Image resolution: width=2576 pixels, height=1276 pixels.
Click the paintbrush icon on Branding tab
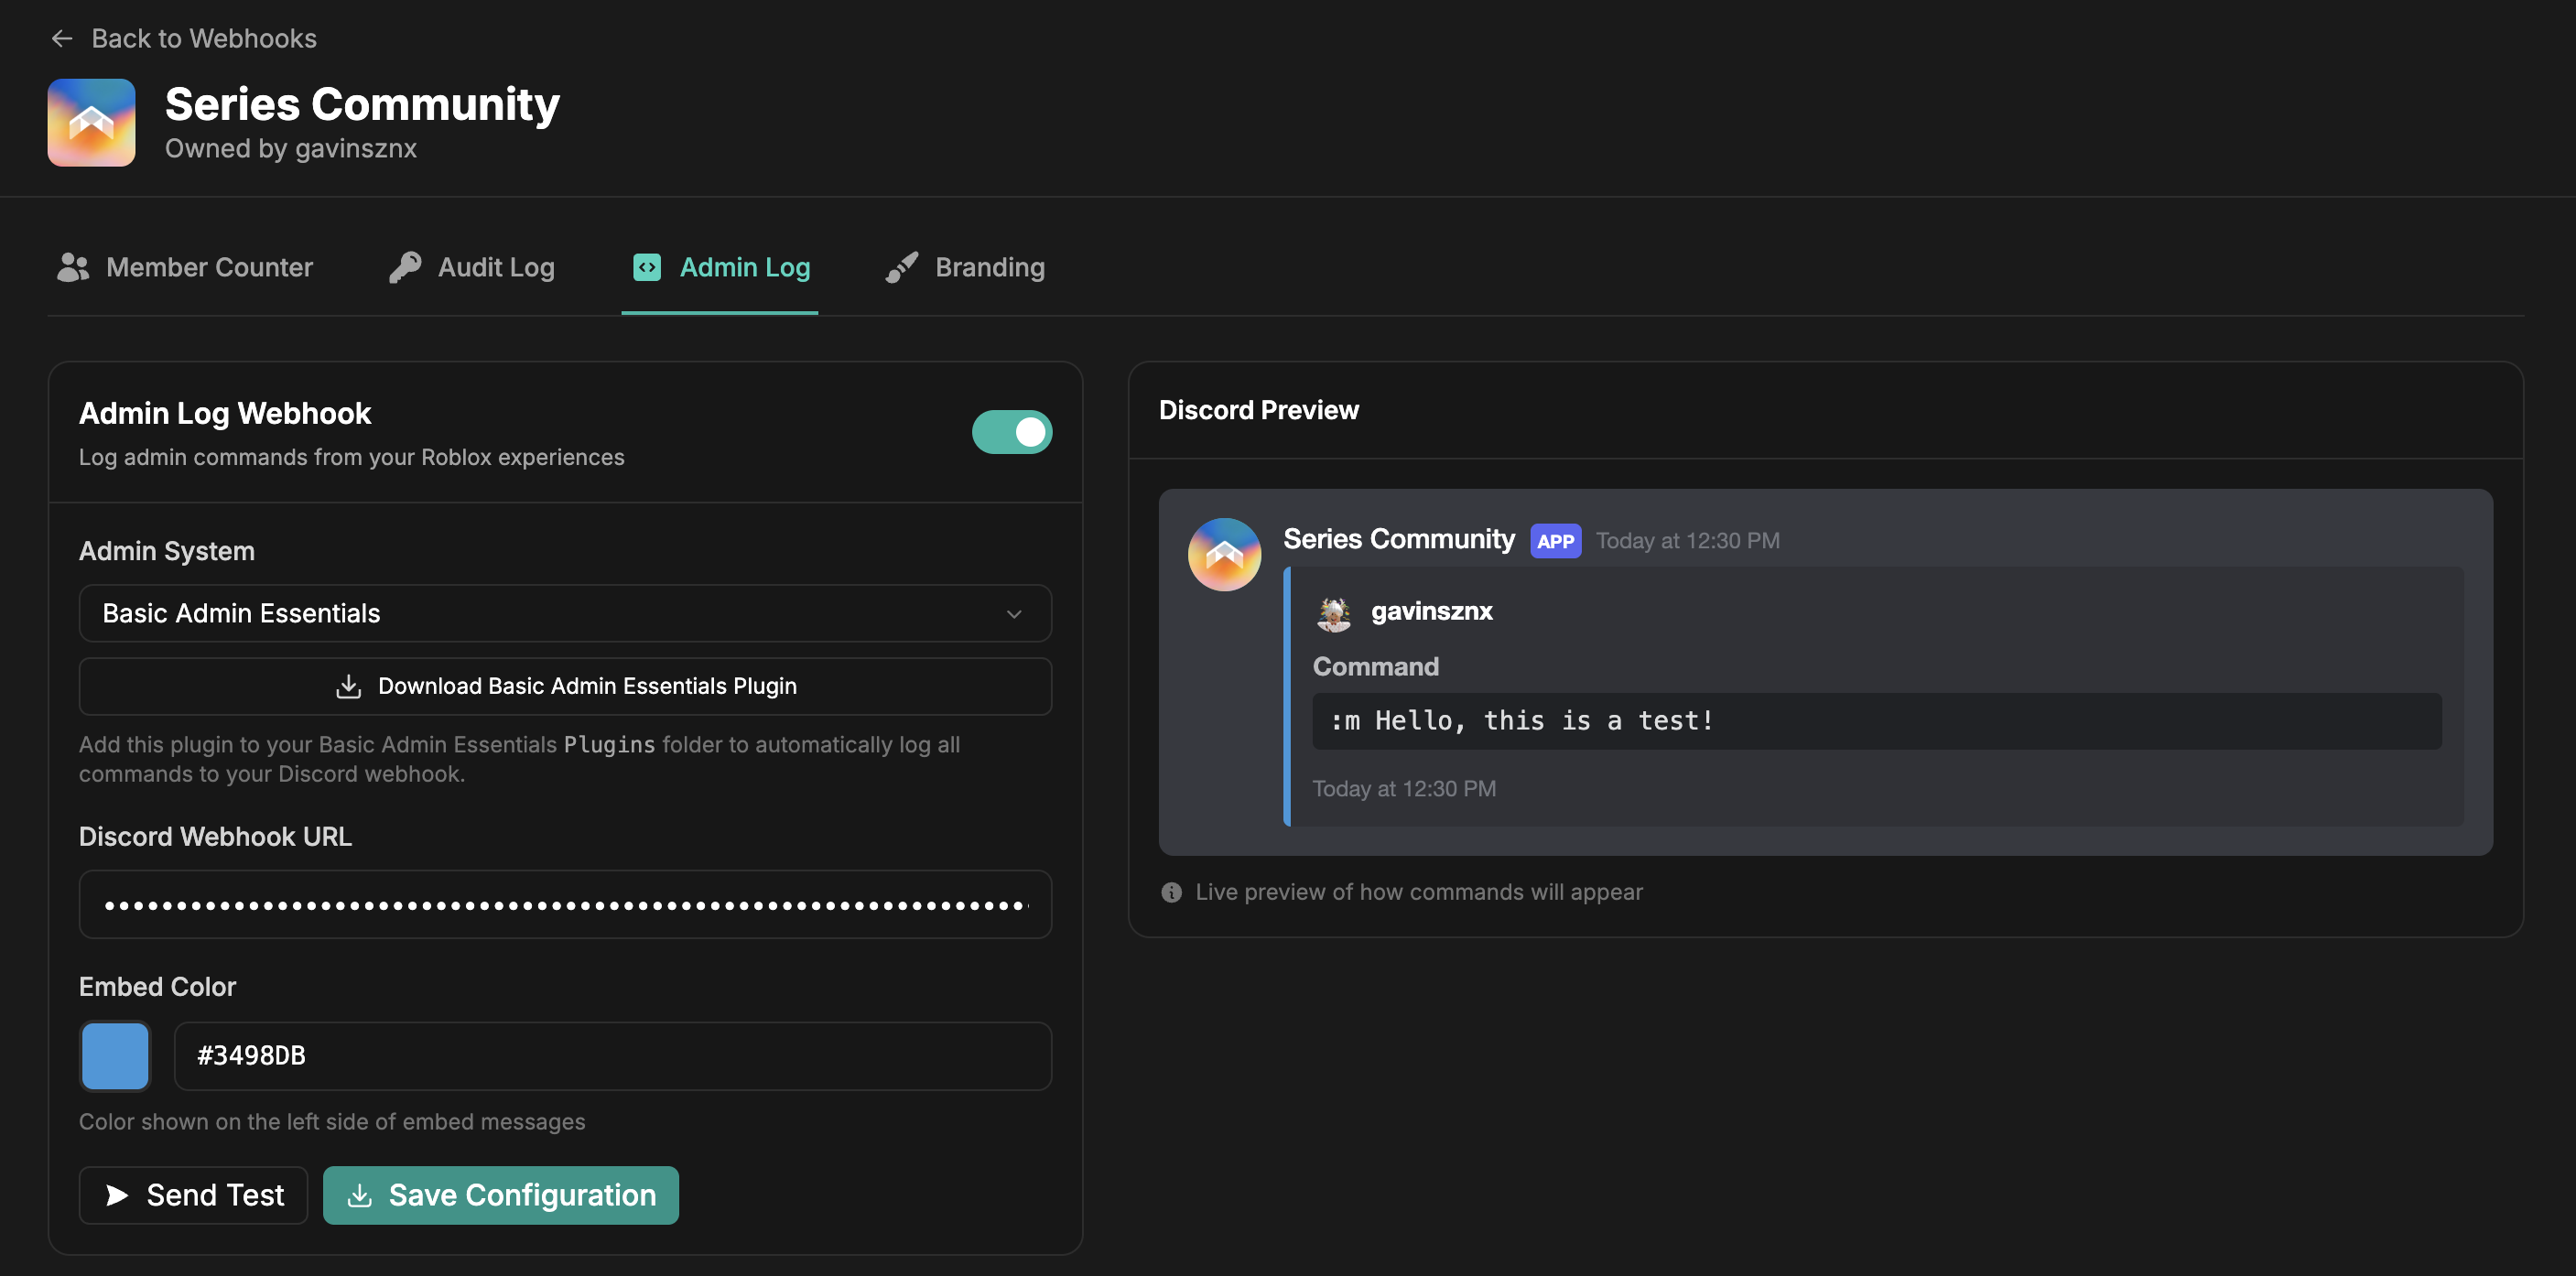901,266
